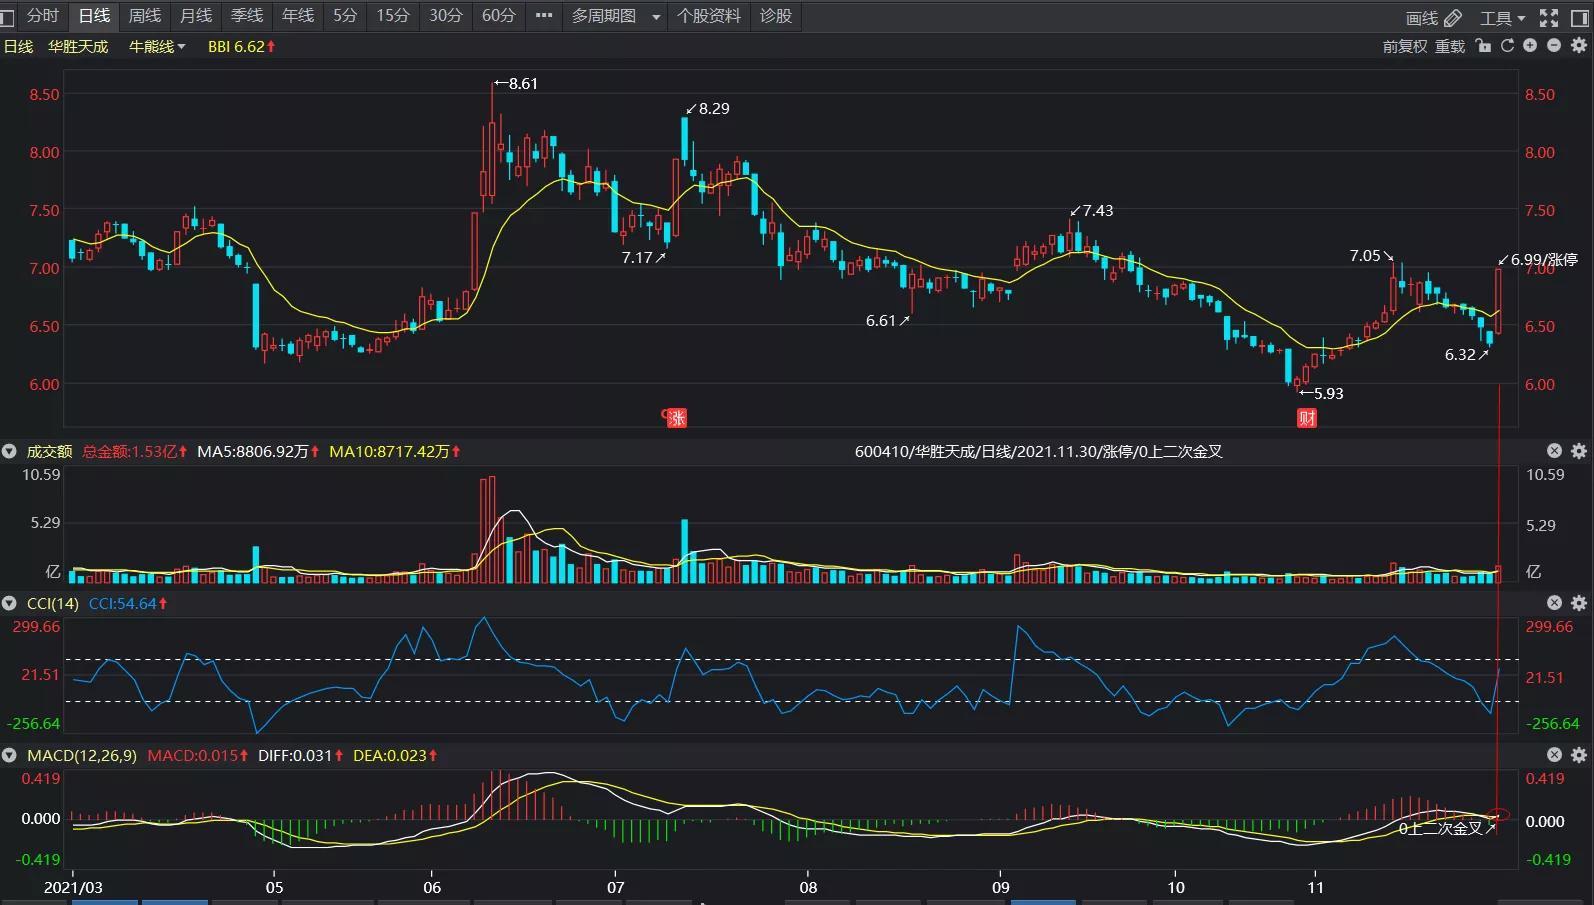The image size is (1594, 905).
Task: Click the 总金额:1.53亿 total amount label
Action: (x=135, y=451)
